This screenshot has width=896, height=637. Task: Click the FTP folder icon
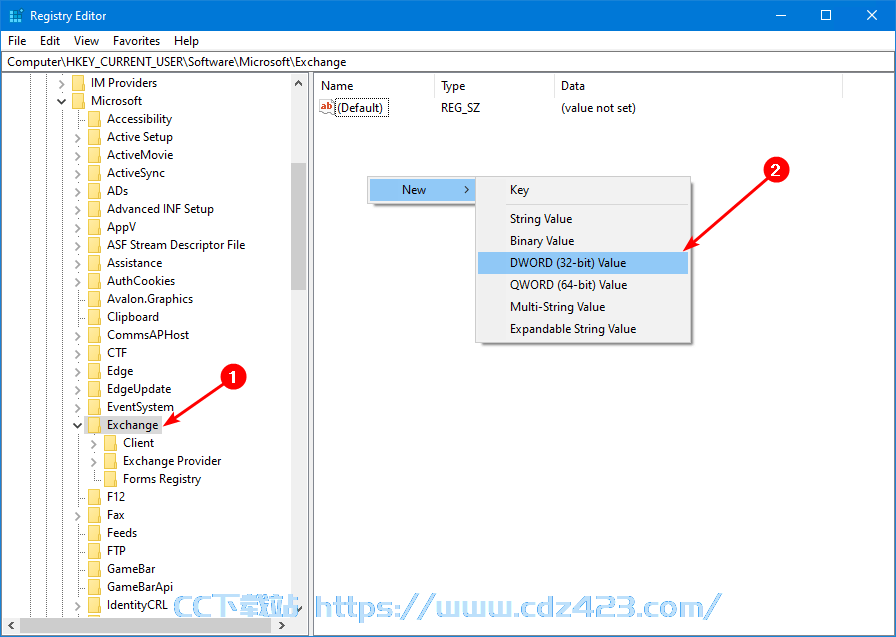(x=95, y=551)
